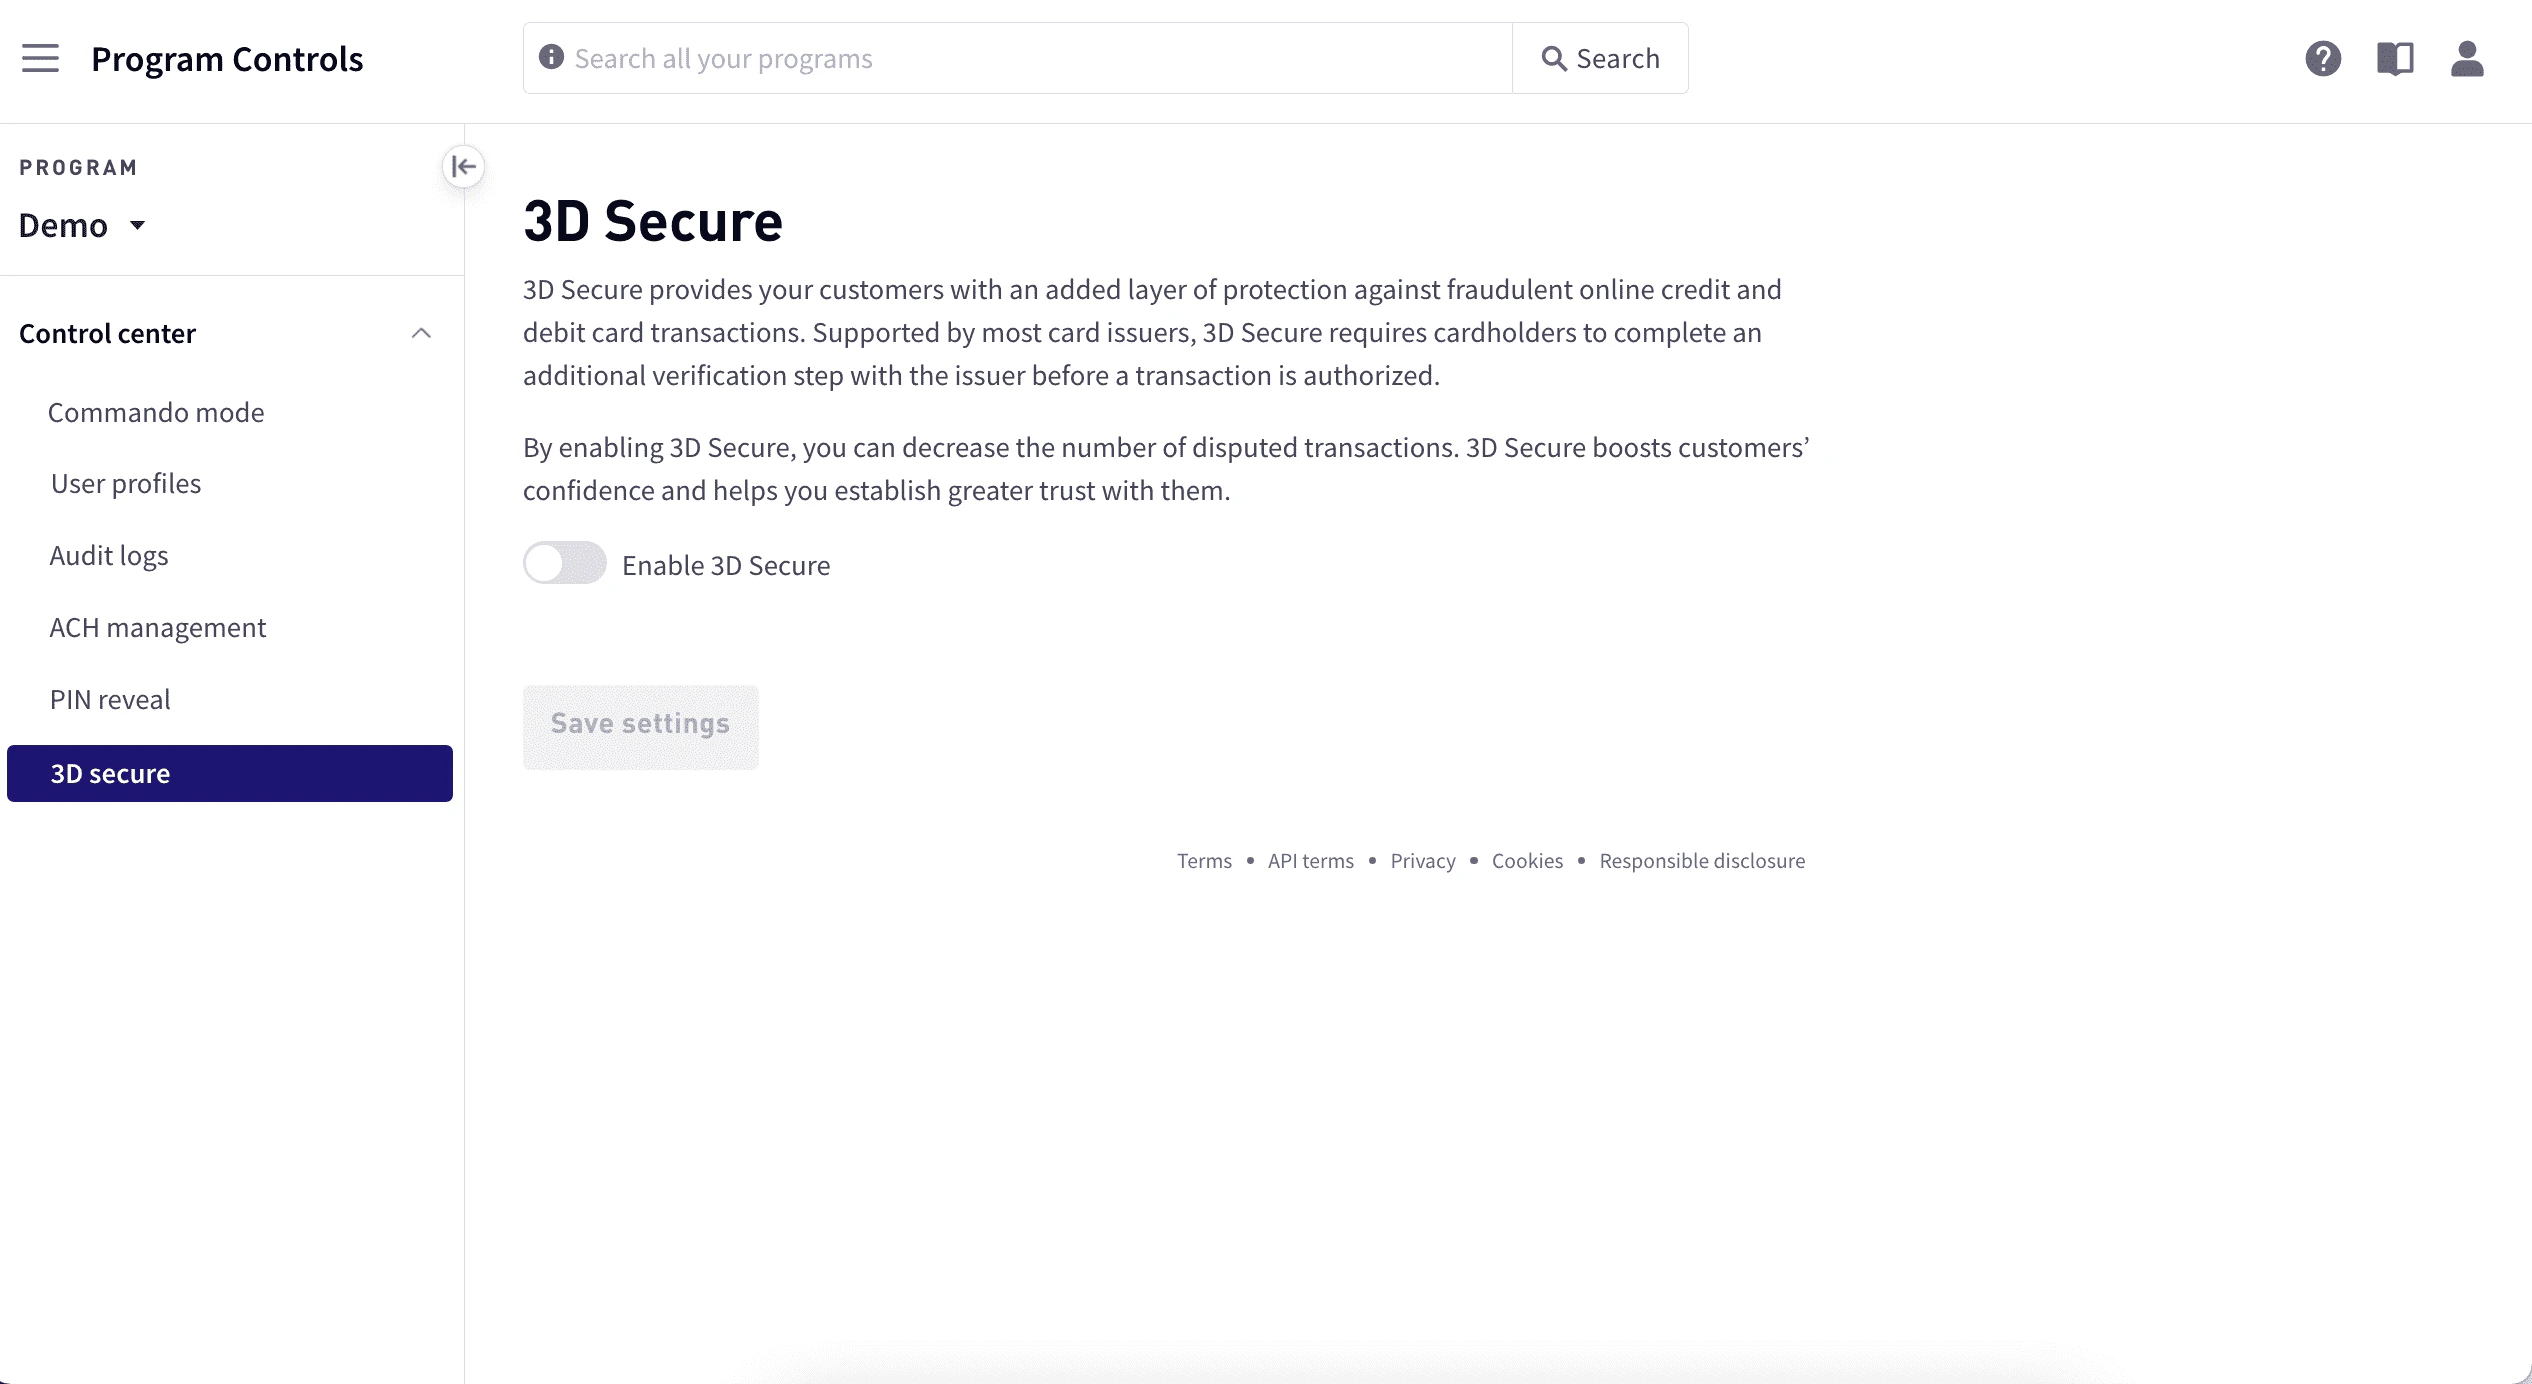Image resolution: width=2532 pixels, height=1384 pixels.
Task: Select the 3D secure sidebar item
Action: 229,774
